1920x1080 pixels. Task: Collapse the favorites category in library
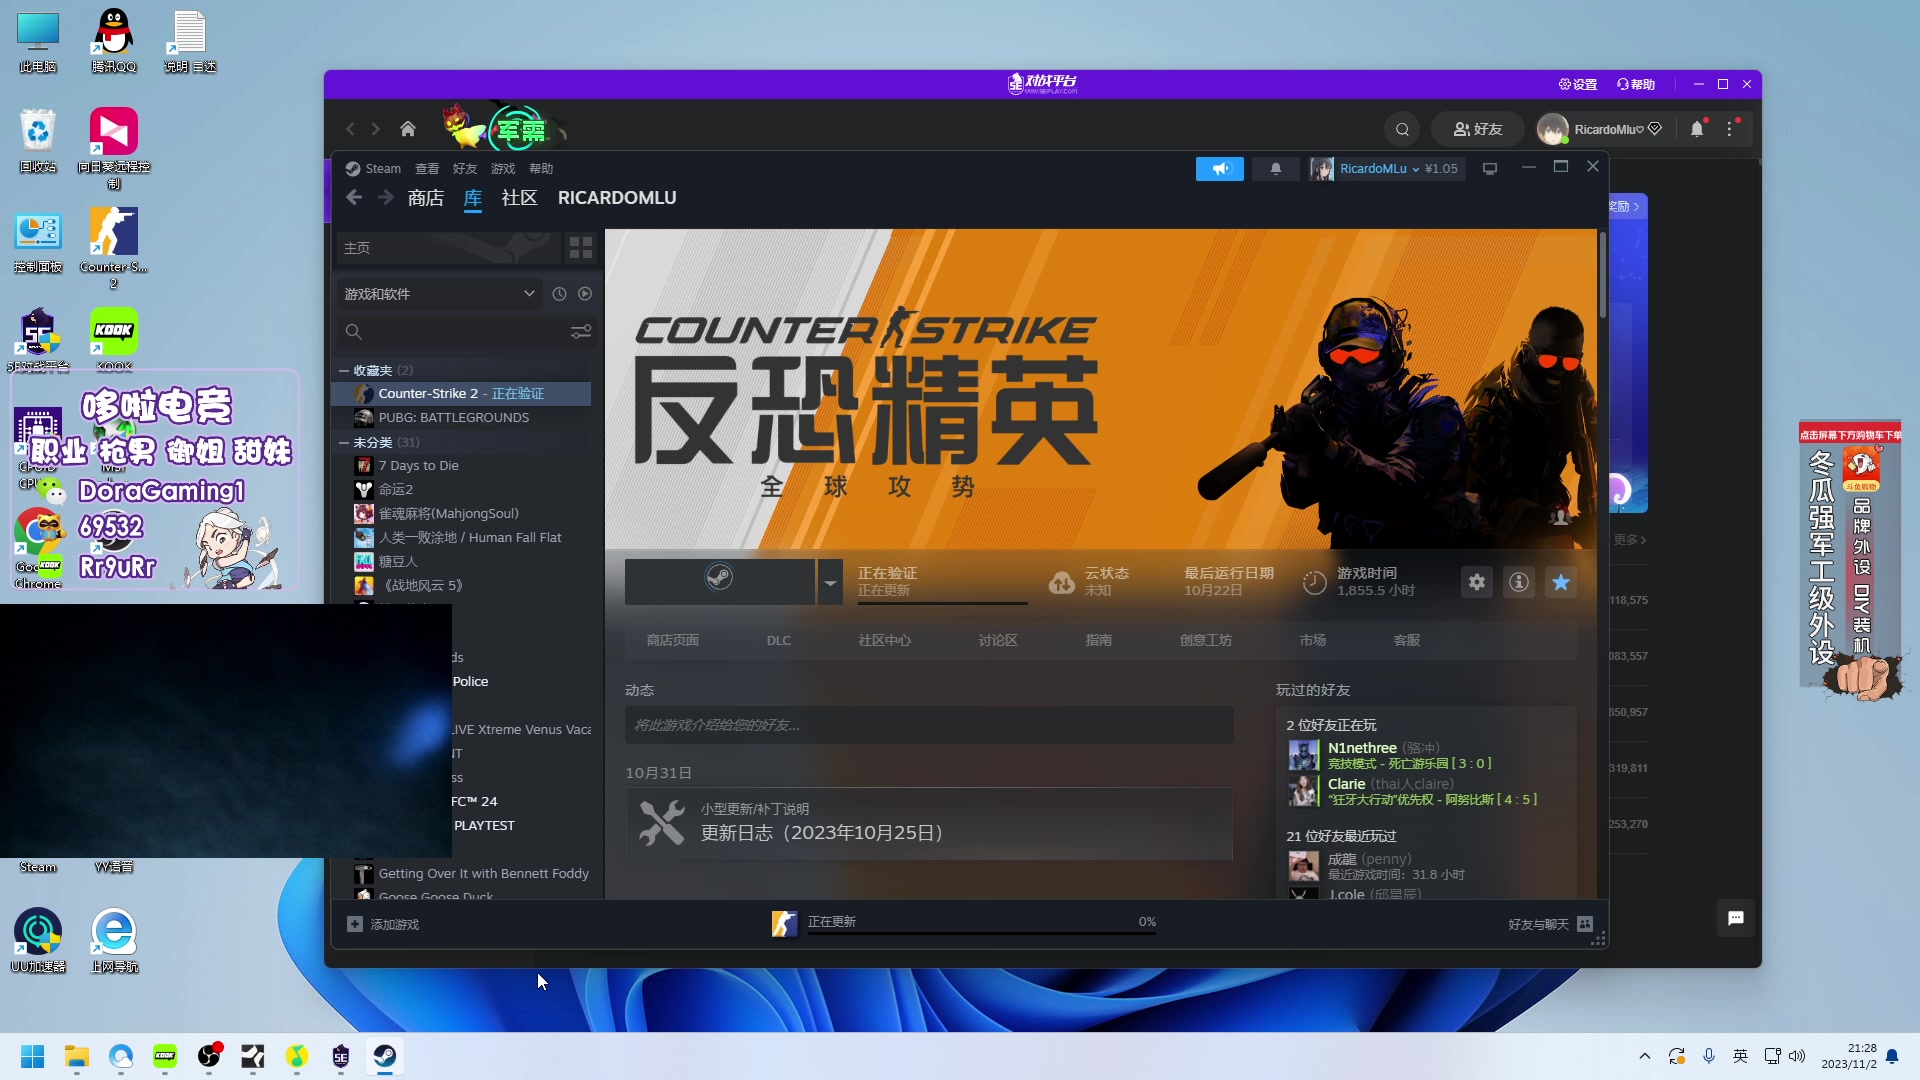(344, 371)
